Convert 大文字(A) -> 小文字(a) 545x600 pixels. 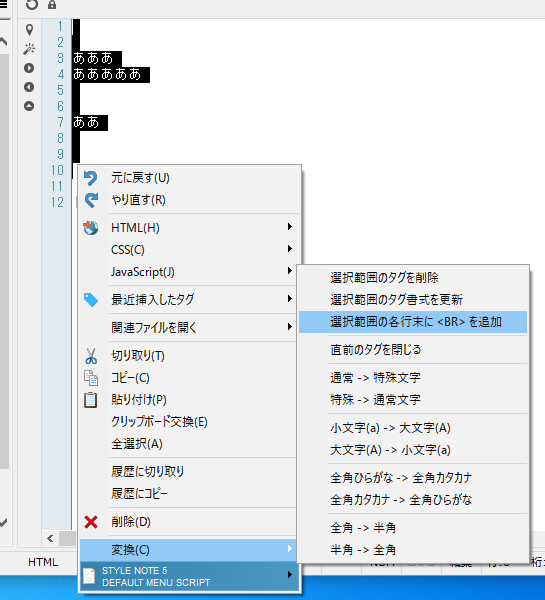click(413, 450)
